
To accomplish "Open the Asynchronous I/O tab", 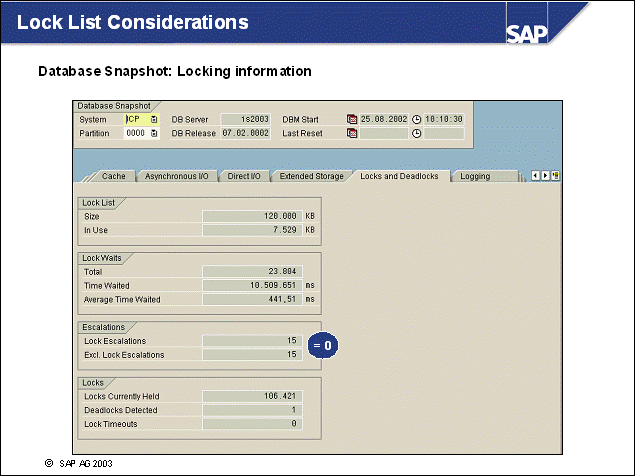I will (x=176, y=176).
